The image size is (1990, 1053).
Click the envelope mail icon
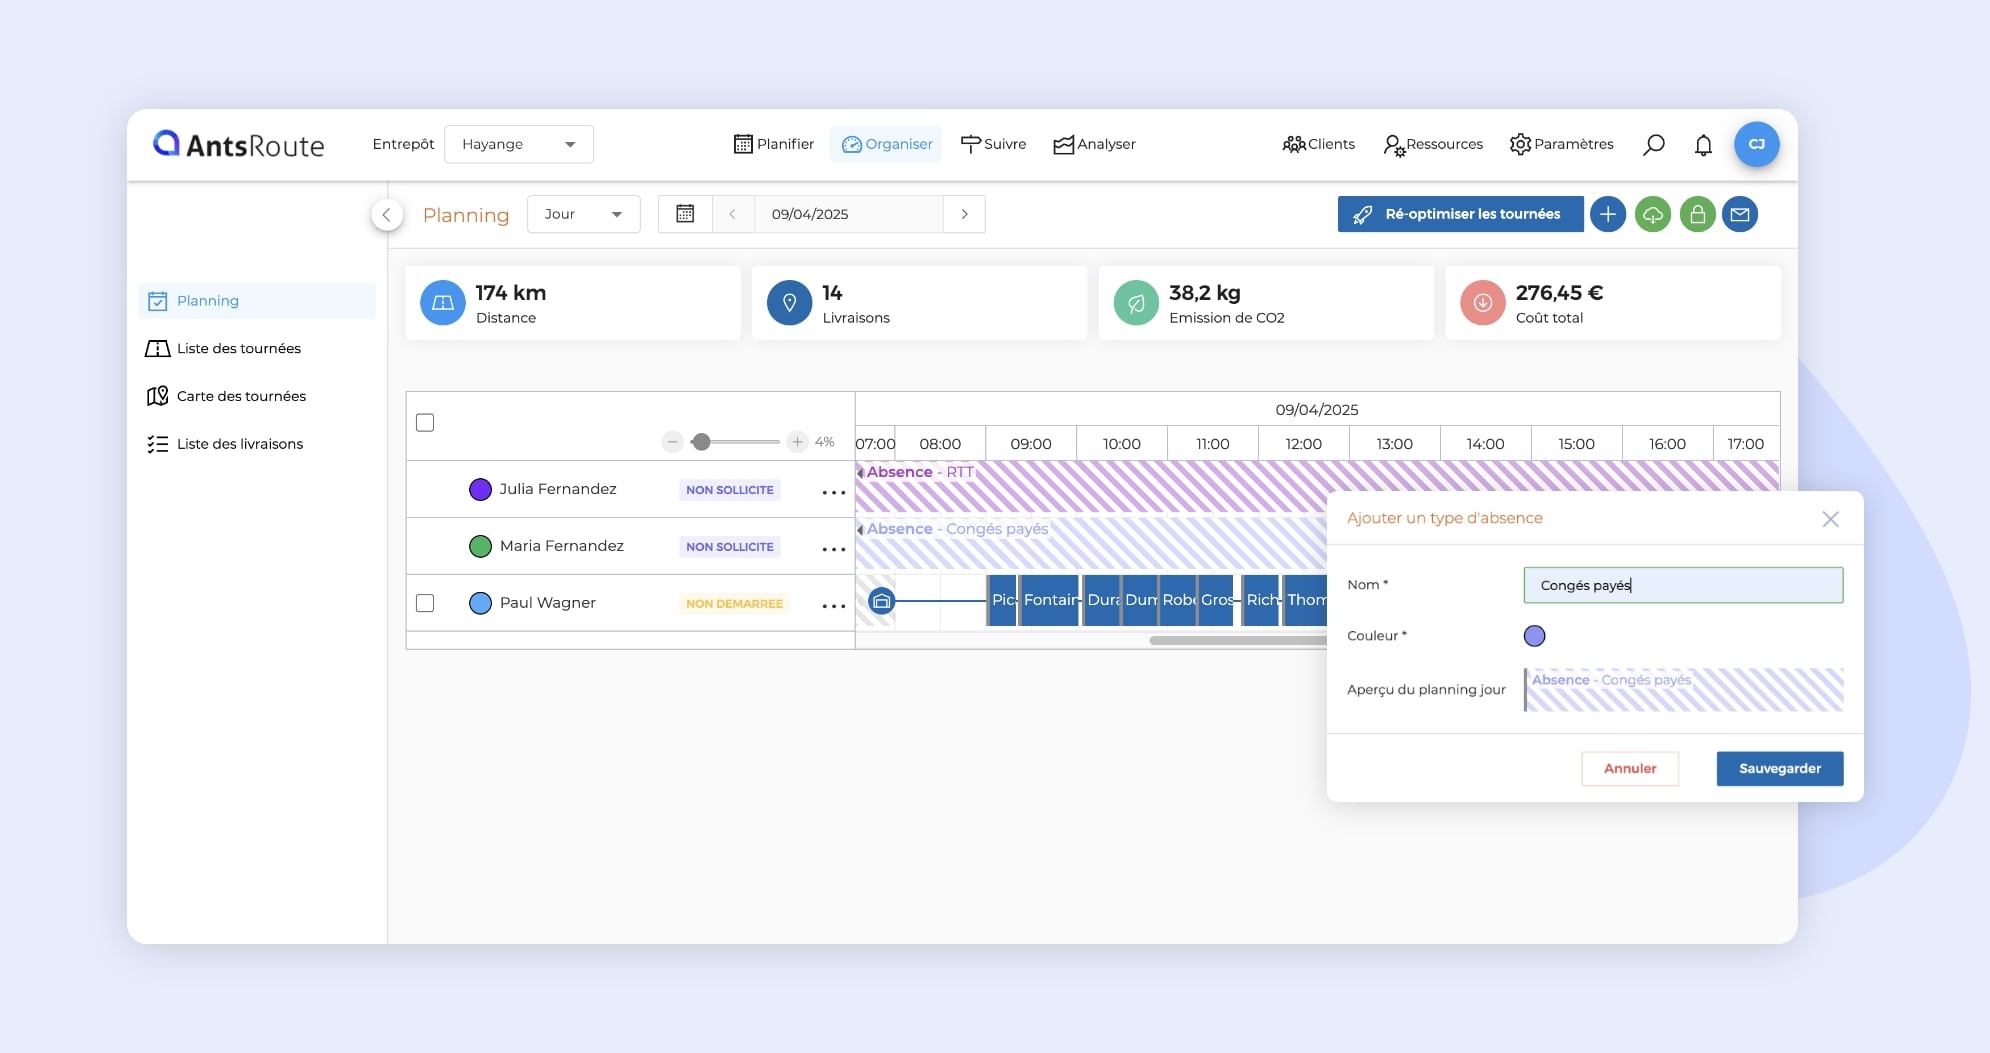coord(1740,214)
